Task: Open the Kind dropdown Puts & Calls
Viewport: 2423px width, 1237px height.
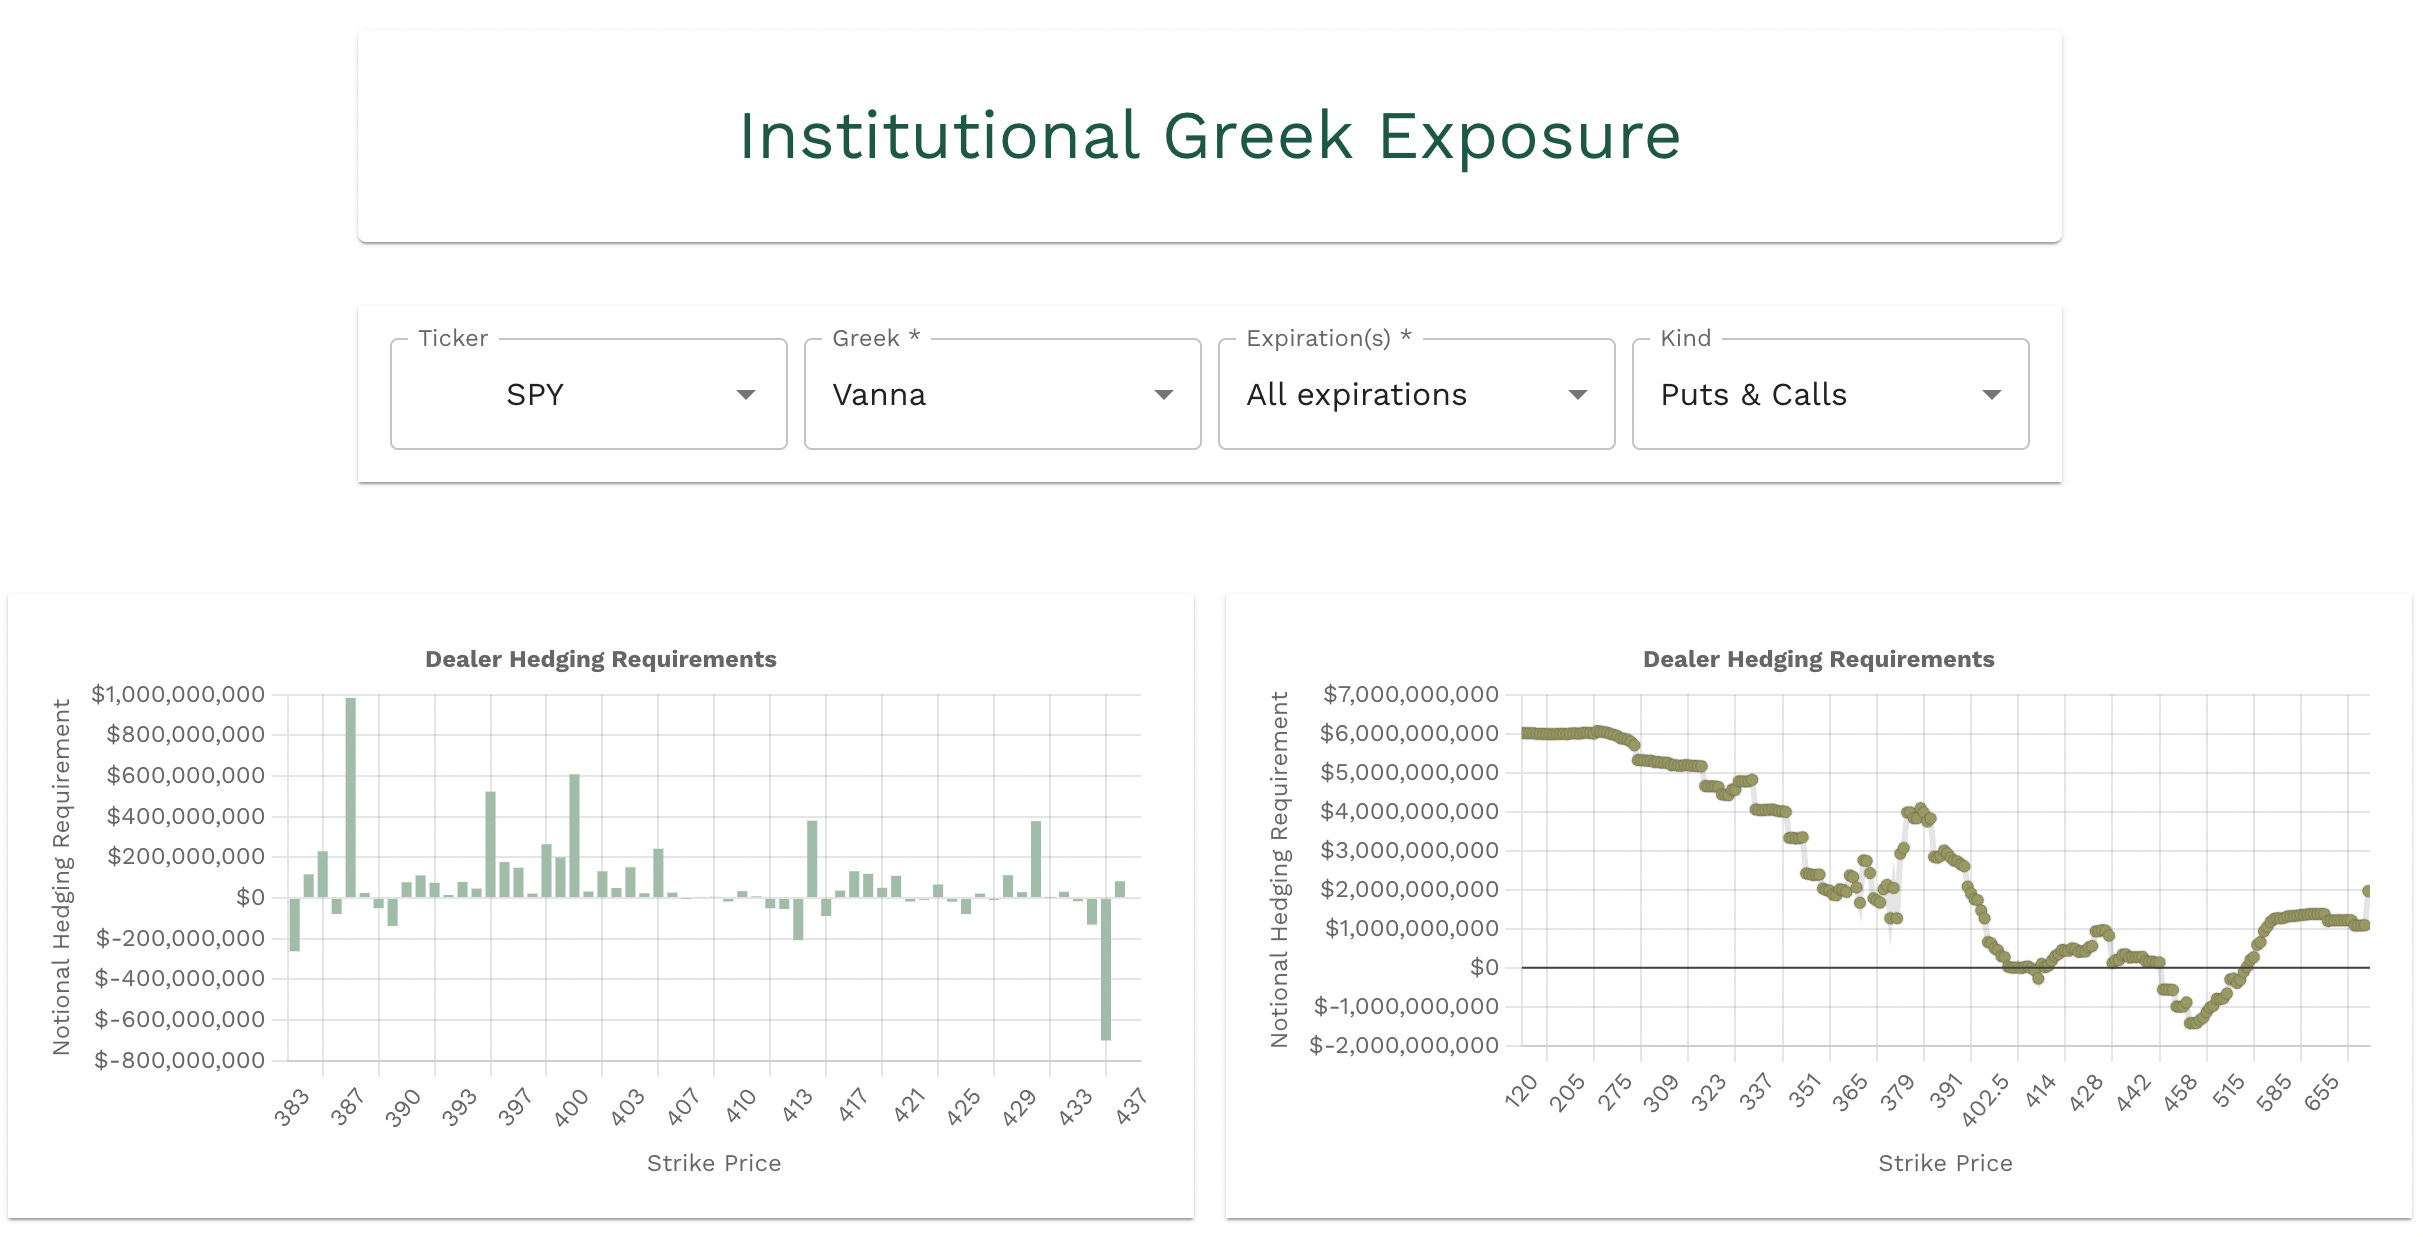Action: coord(1830,394)
